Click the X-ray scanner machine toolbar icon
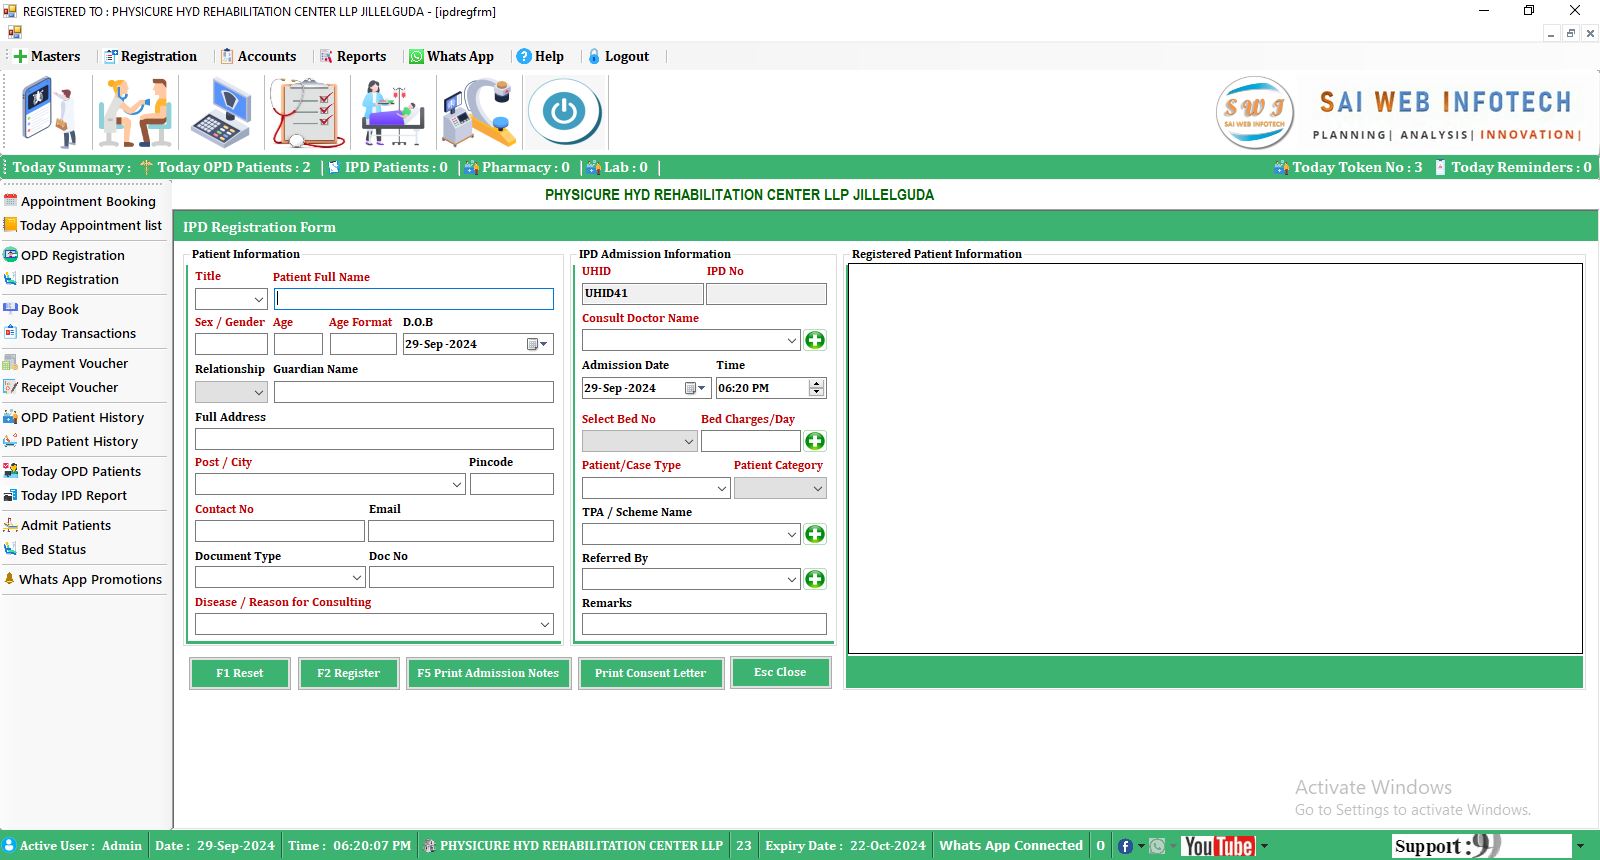This screenshot has height=860, width=1600. click(478, 113)
